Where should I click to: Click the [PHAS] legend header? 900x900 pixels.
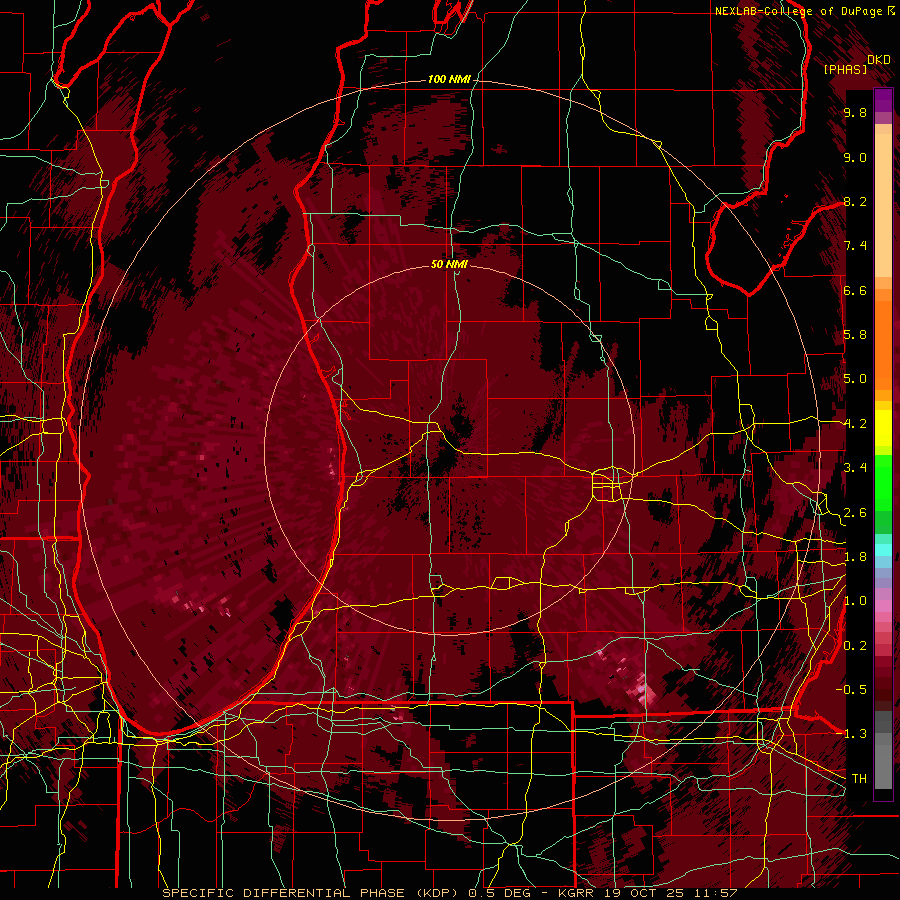tap(845, 69)
